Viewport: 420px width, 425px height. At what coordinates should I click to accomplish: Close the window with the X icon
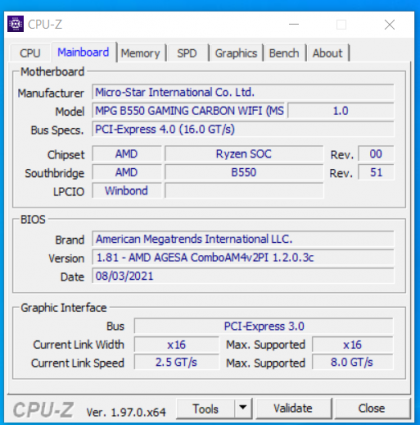click(x=389, y=25)
